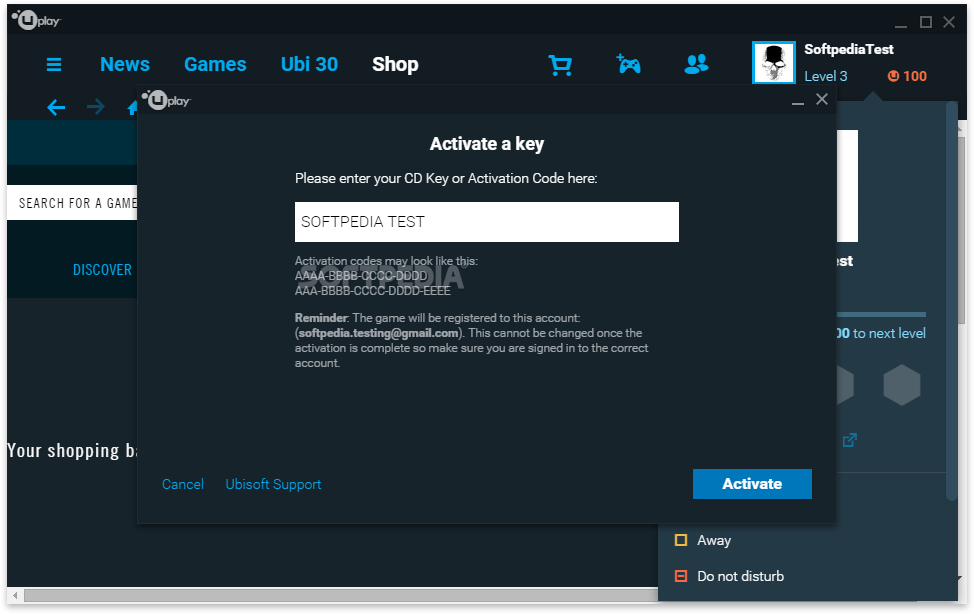Click the level progress bar

pos(881,314)
